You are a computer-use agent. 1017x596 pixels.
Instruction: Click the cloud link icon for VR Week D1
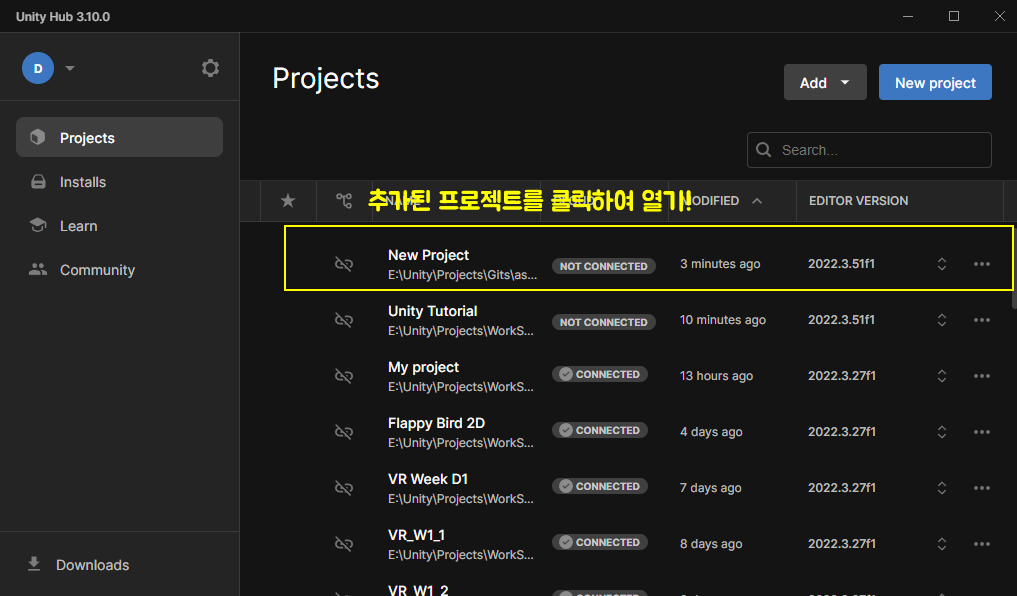(344, 488)
